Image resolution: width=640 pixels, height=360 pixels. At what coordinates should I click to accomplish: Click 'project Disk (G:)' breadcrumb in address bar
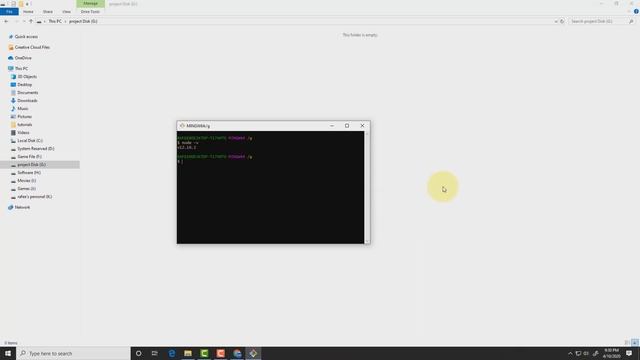(83, 21)
